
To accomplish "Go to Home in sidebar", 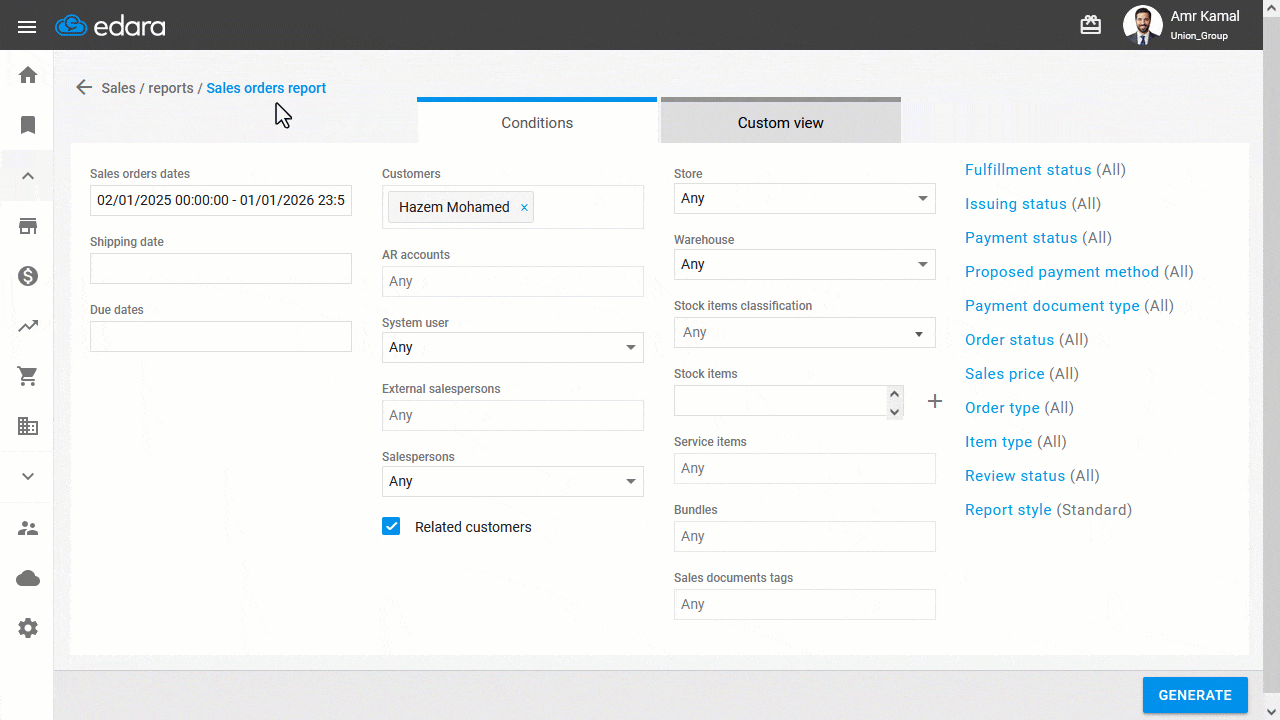I will 28,75.
